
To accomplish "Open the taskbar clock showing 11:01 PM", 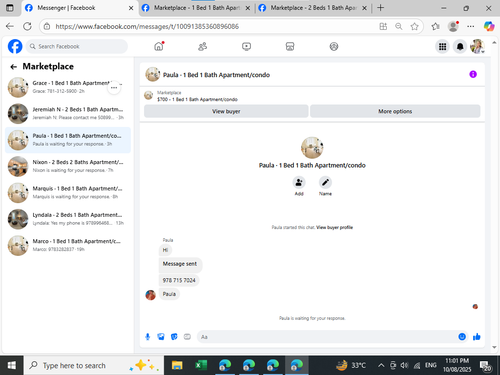I will 457,365.
